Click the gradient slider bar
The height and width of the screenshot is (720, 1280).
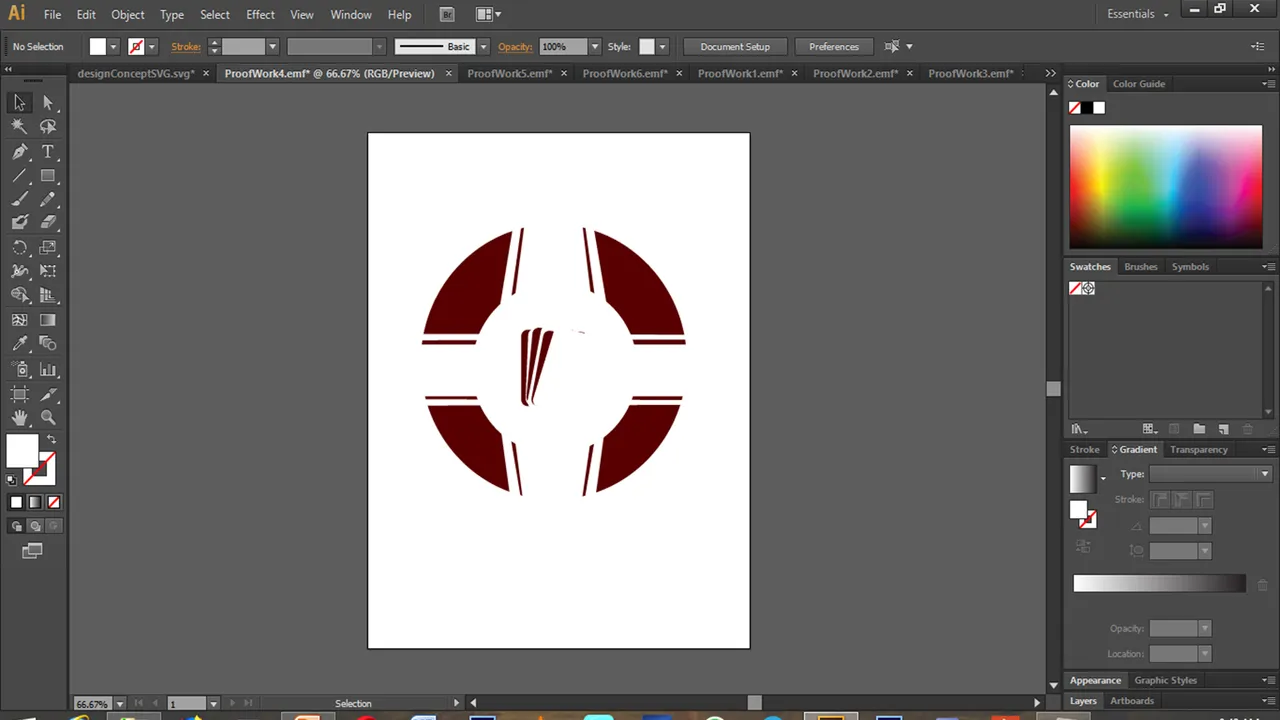coord(1159,584)
